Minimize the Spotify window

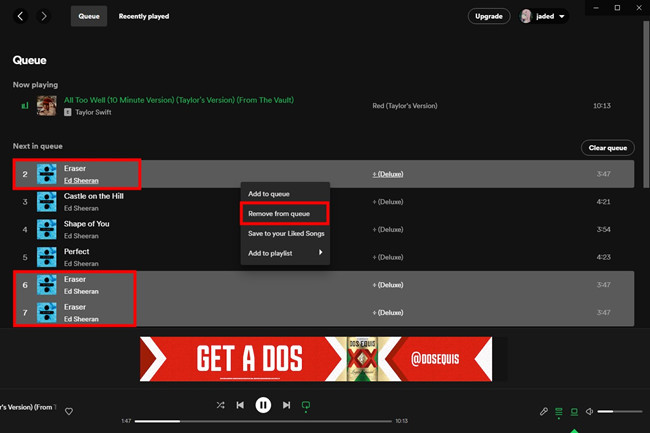pos(596,7)
